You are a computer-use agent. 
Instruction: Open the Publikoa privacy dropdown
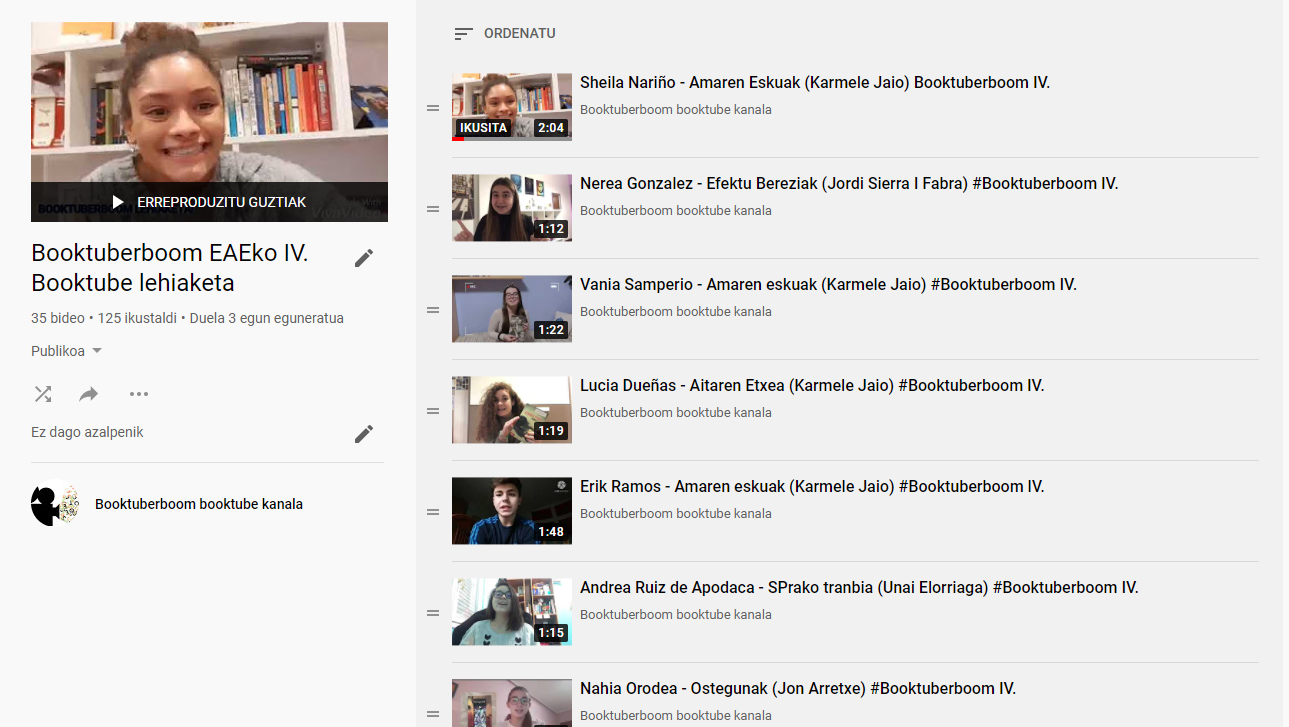click(67, 351)
